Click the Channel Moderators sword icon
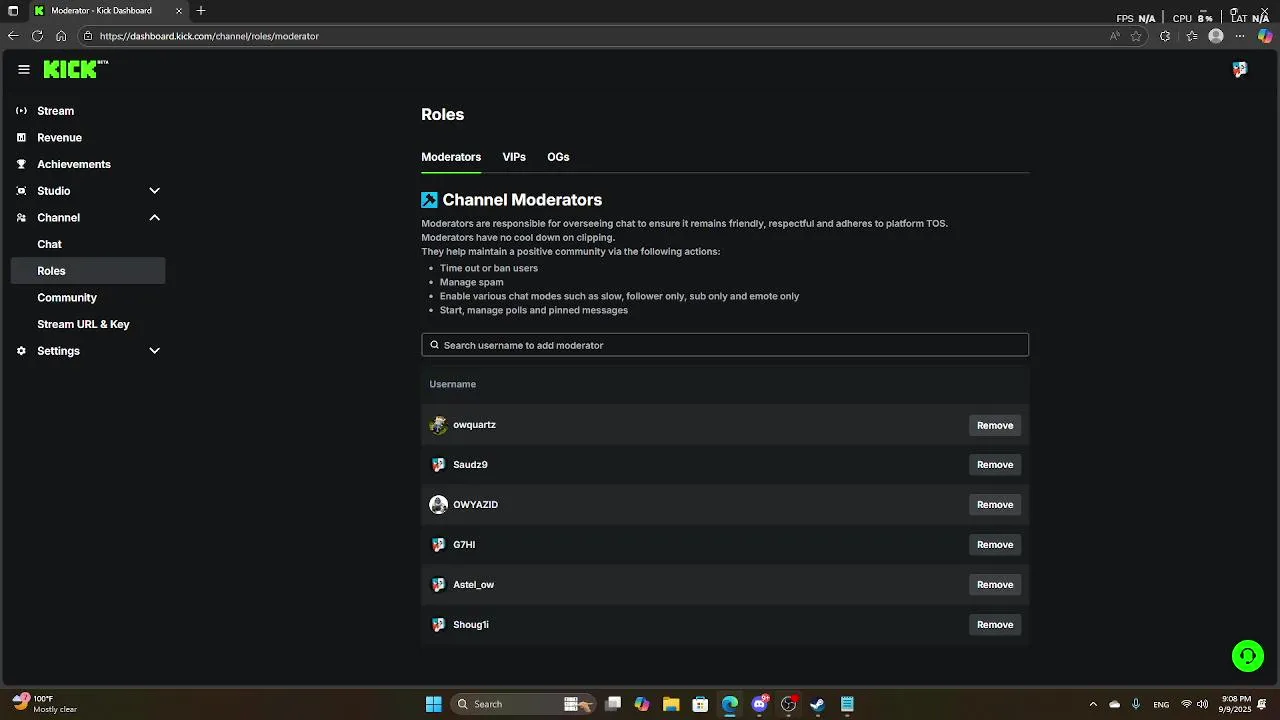 [429, 200]
